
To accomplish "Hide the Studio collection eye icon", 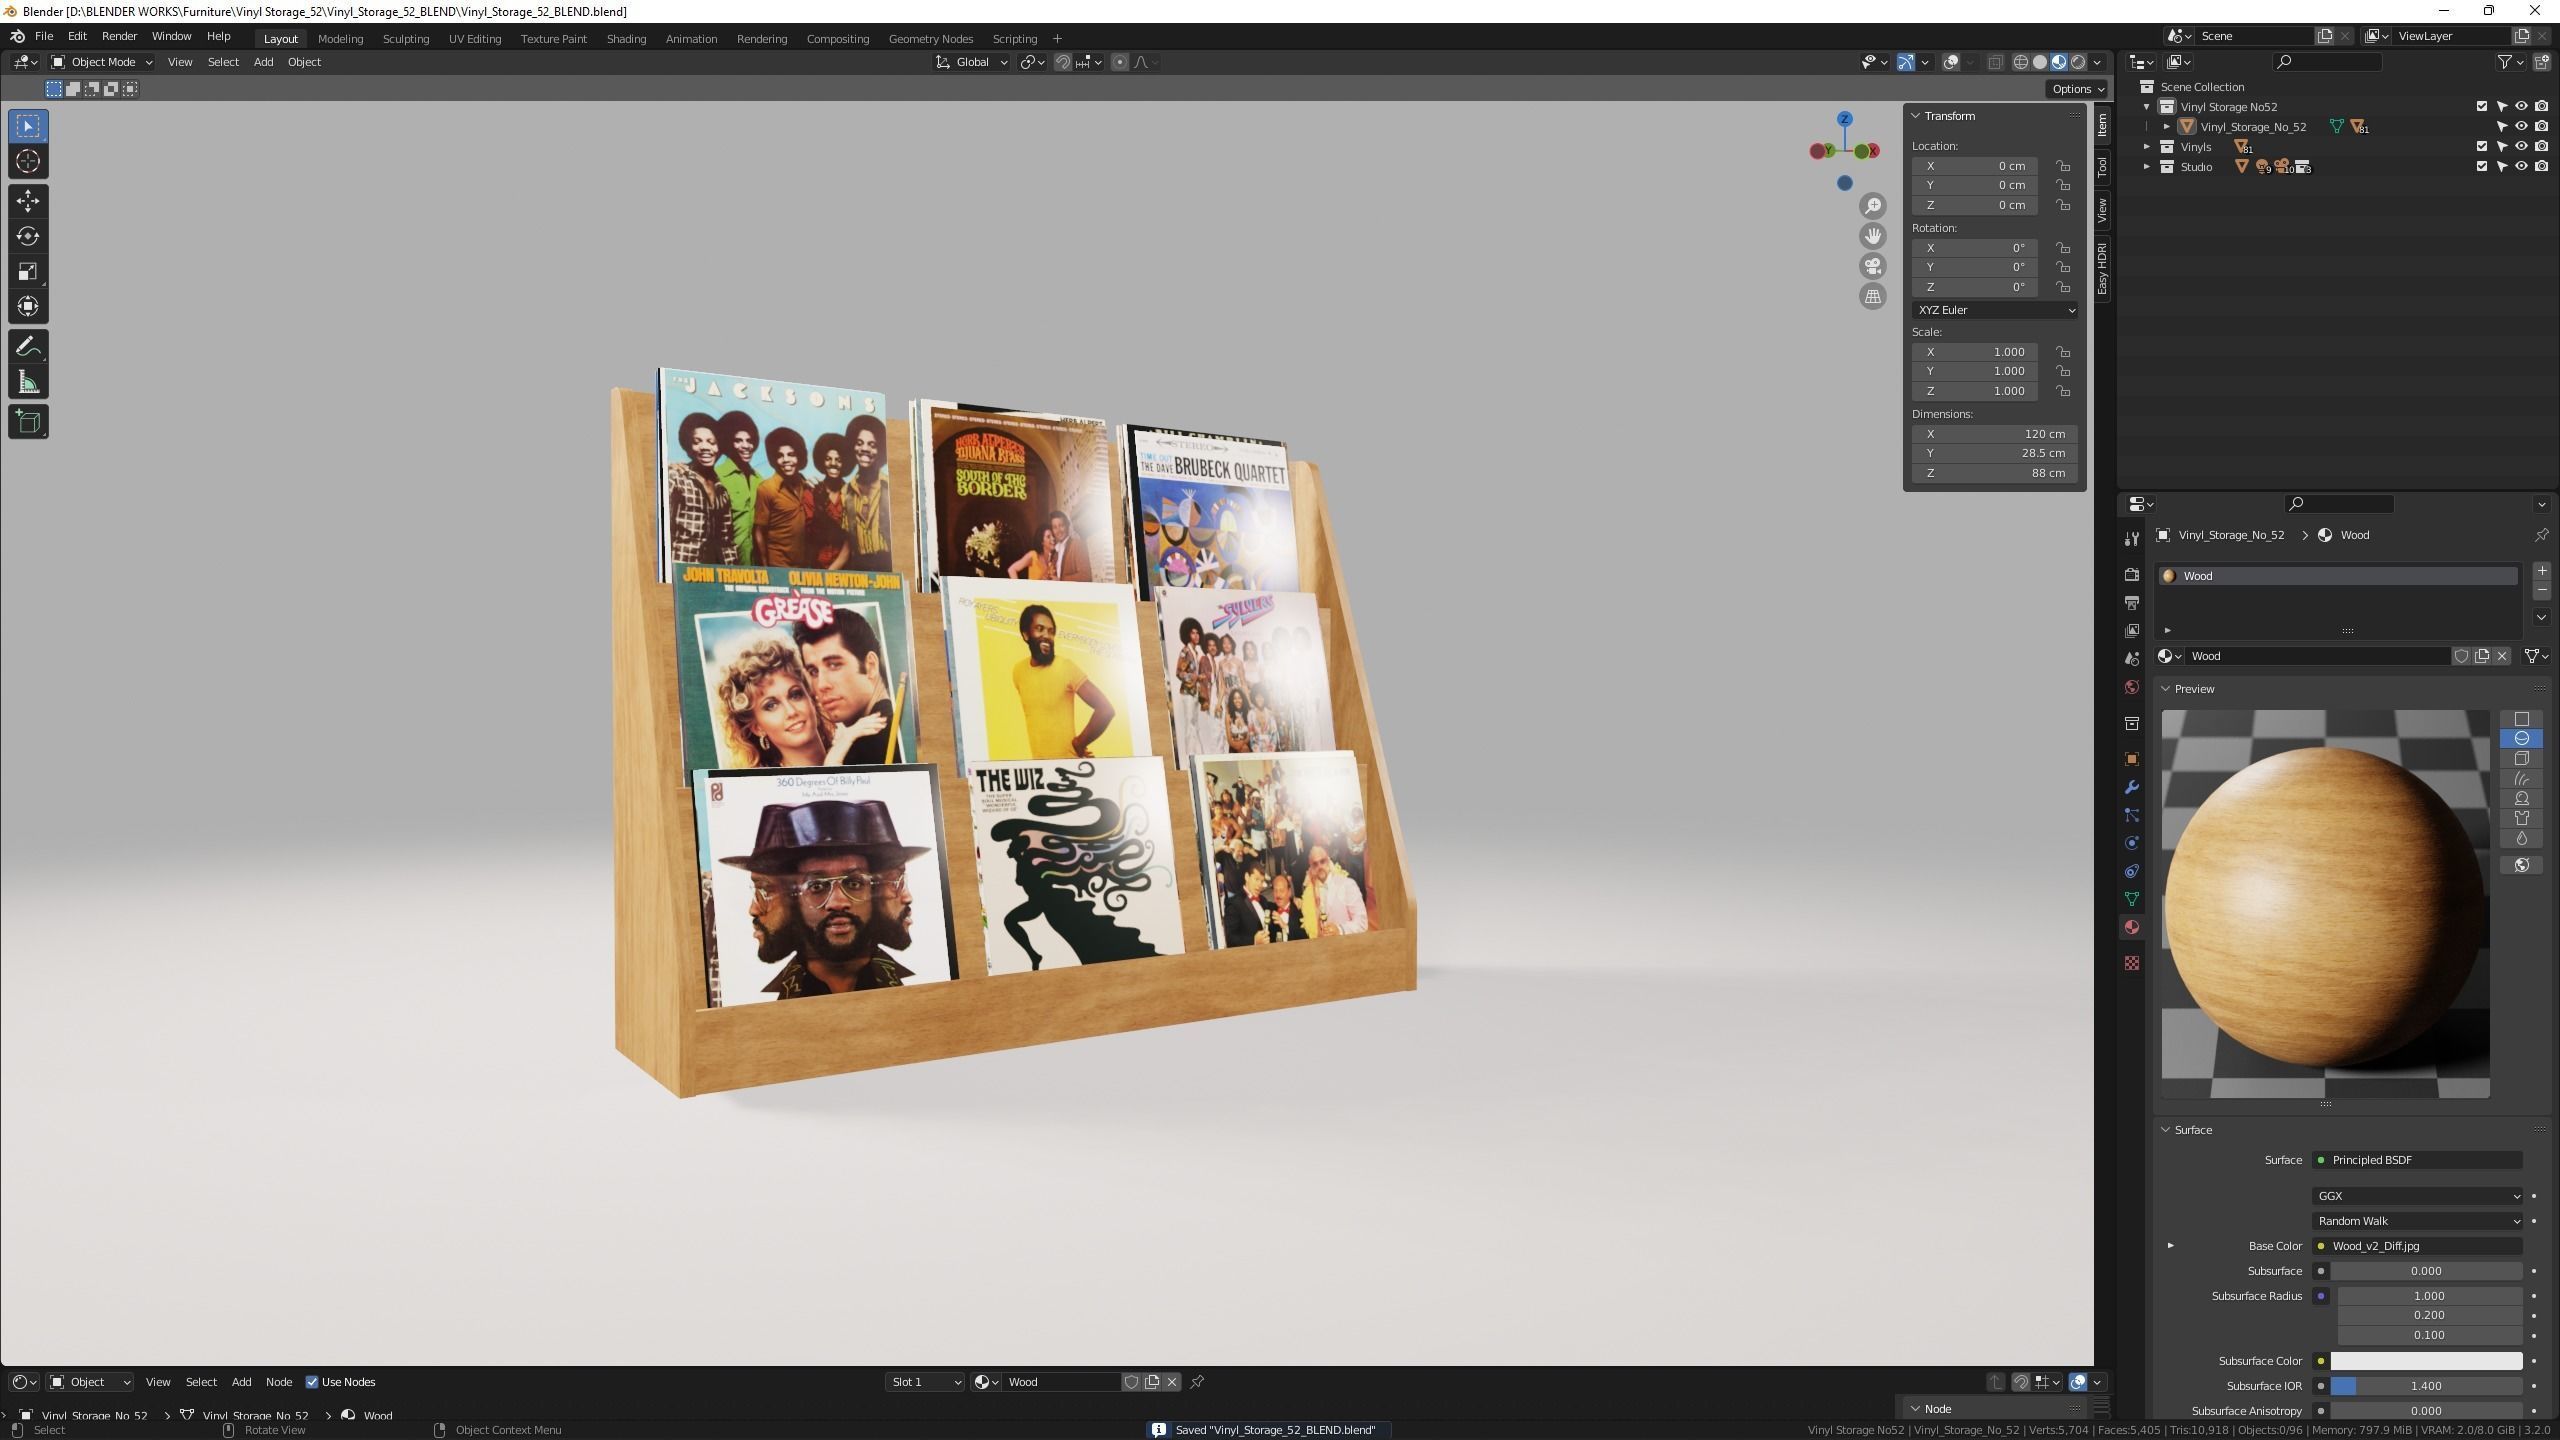I will pyautogui.click(x=2521, y=167).
